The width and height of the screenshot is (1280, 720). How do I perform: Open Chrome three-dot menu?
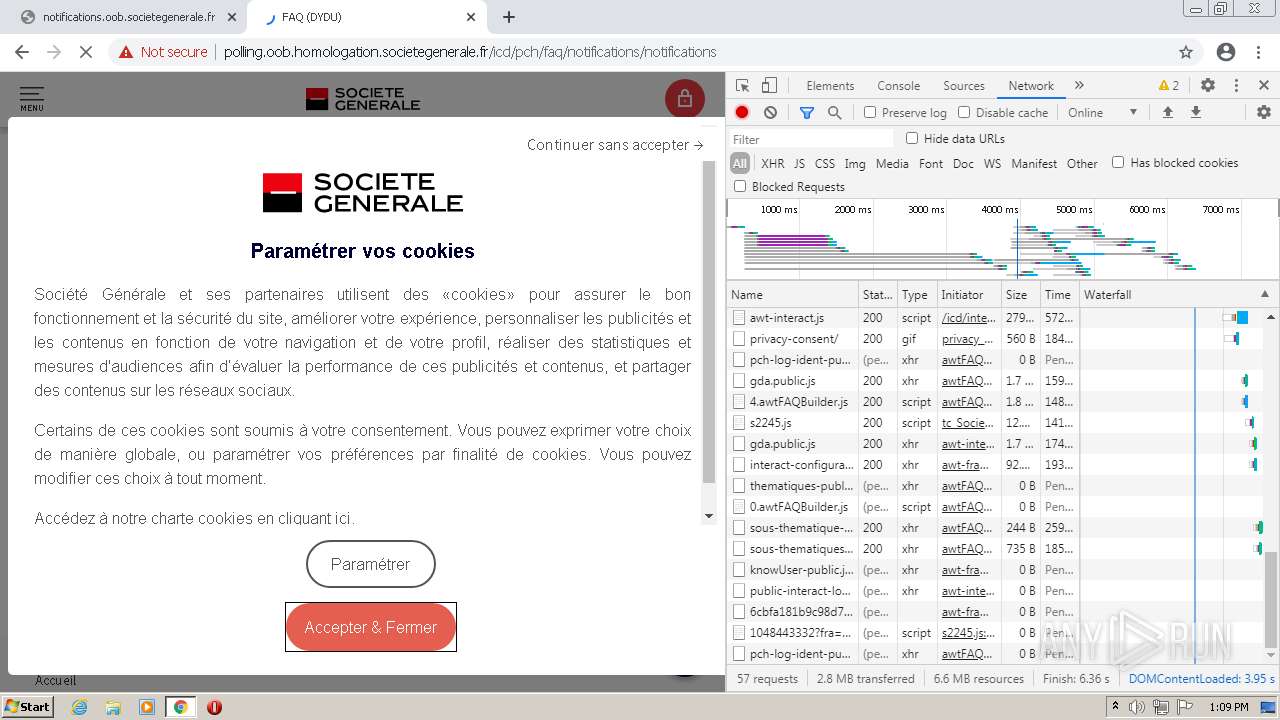click(x=1259, y=52)
